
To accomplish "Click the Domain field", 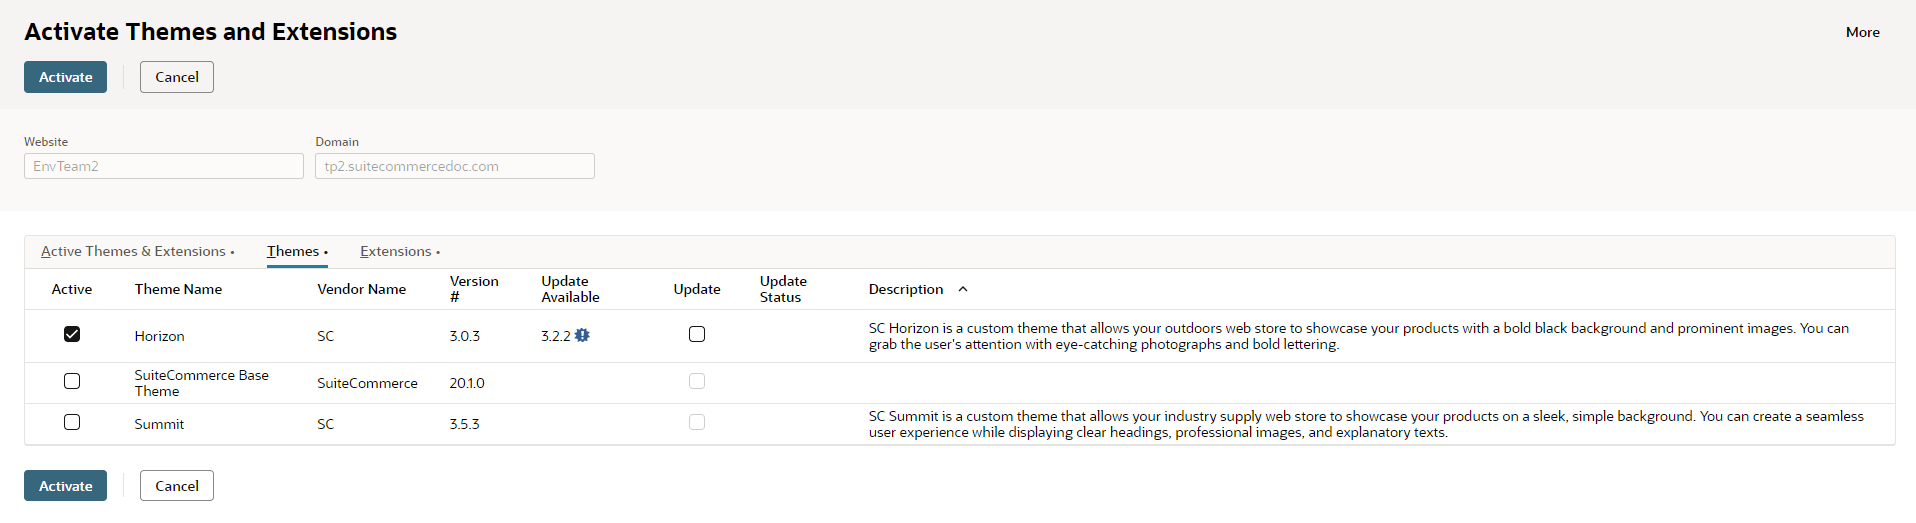I will (x=455, y=166).
